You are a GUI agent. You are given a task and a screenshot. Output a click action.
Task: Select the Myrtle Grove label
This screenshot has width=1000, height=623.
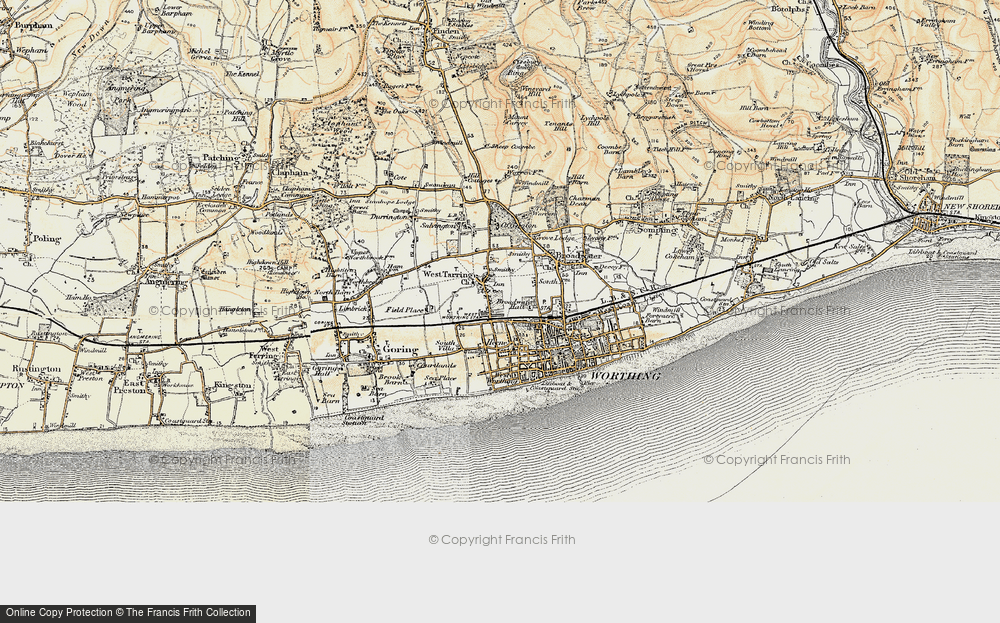click(x=281, y=55)
